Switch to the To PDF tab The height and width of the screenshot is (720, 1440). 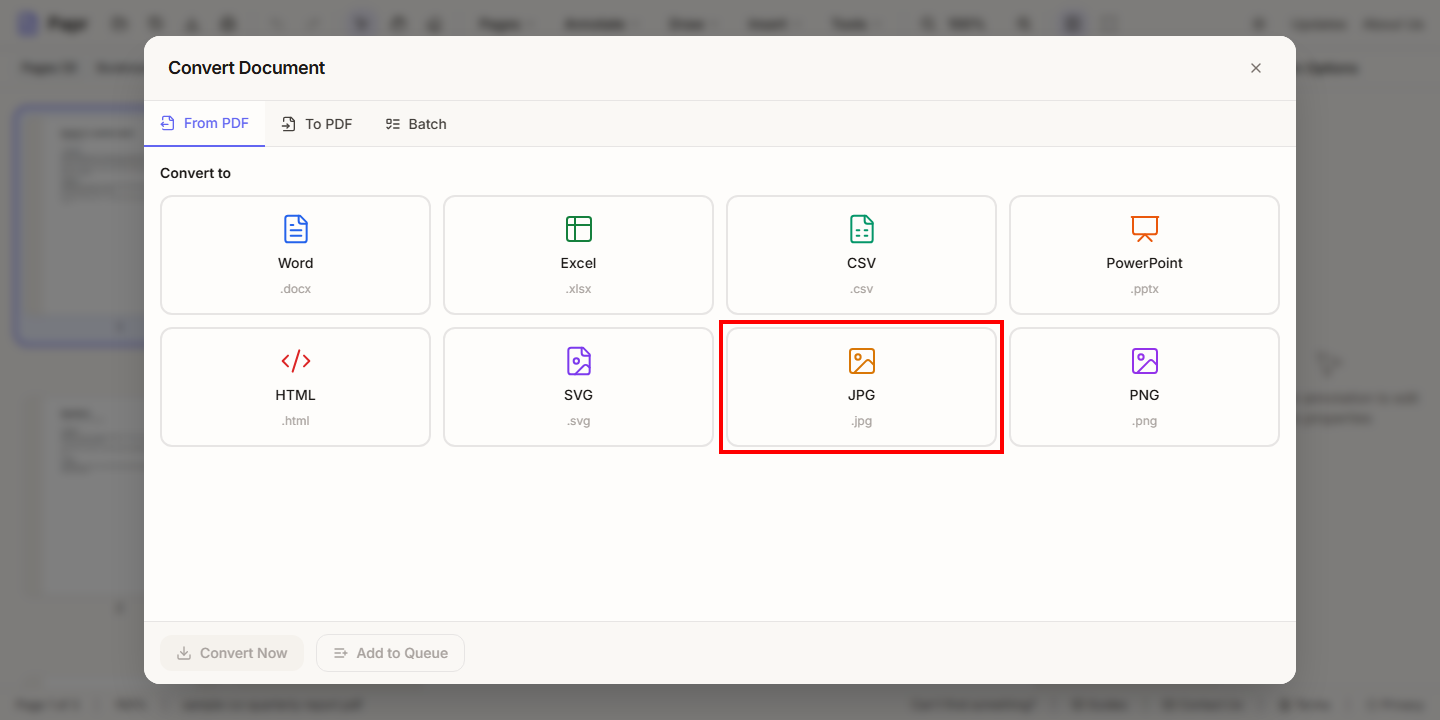[317, 124]
